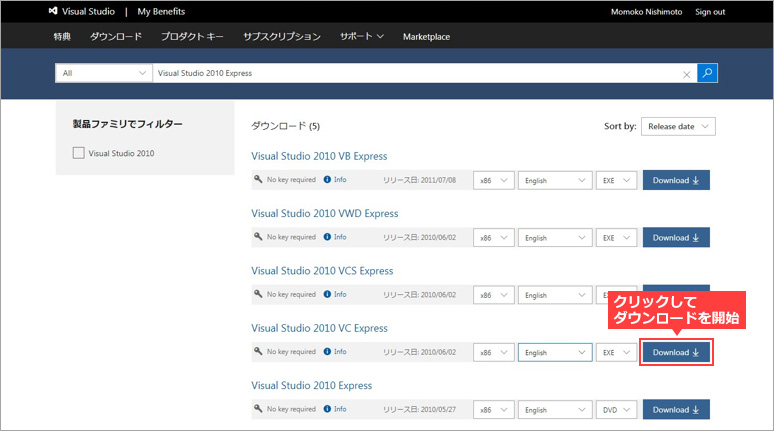The height and width of the screenshot is (431, 774).
Task: Open the DVD format dropdown for Visual Studio 2010 Express
Action: (x=616, y=410)
